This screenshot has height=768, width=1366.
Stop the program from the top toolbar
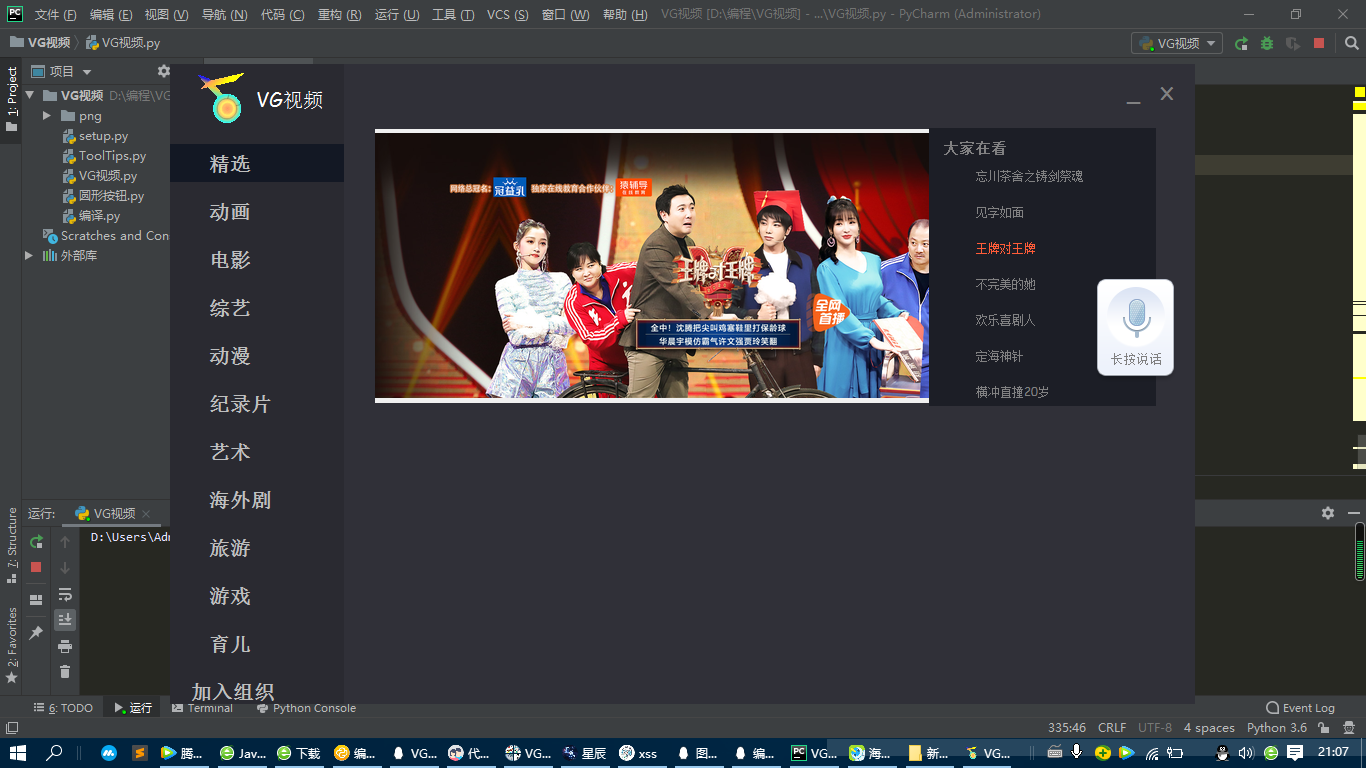[1319, 43]
